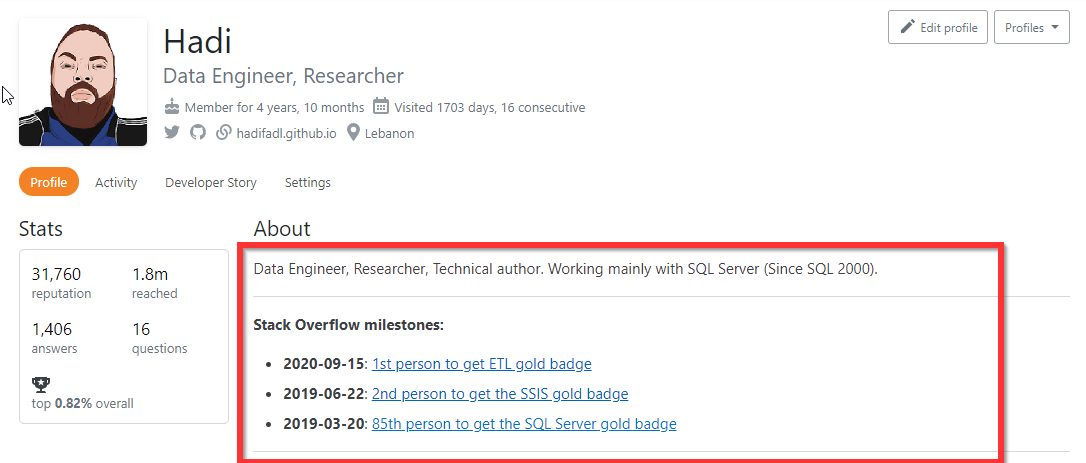Go to the Settings tab
The image size is (1086, 463).
(308, 183)
